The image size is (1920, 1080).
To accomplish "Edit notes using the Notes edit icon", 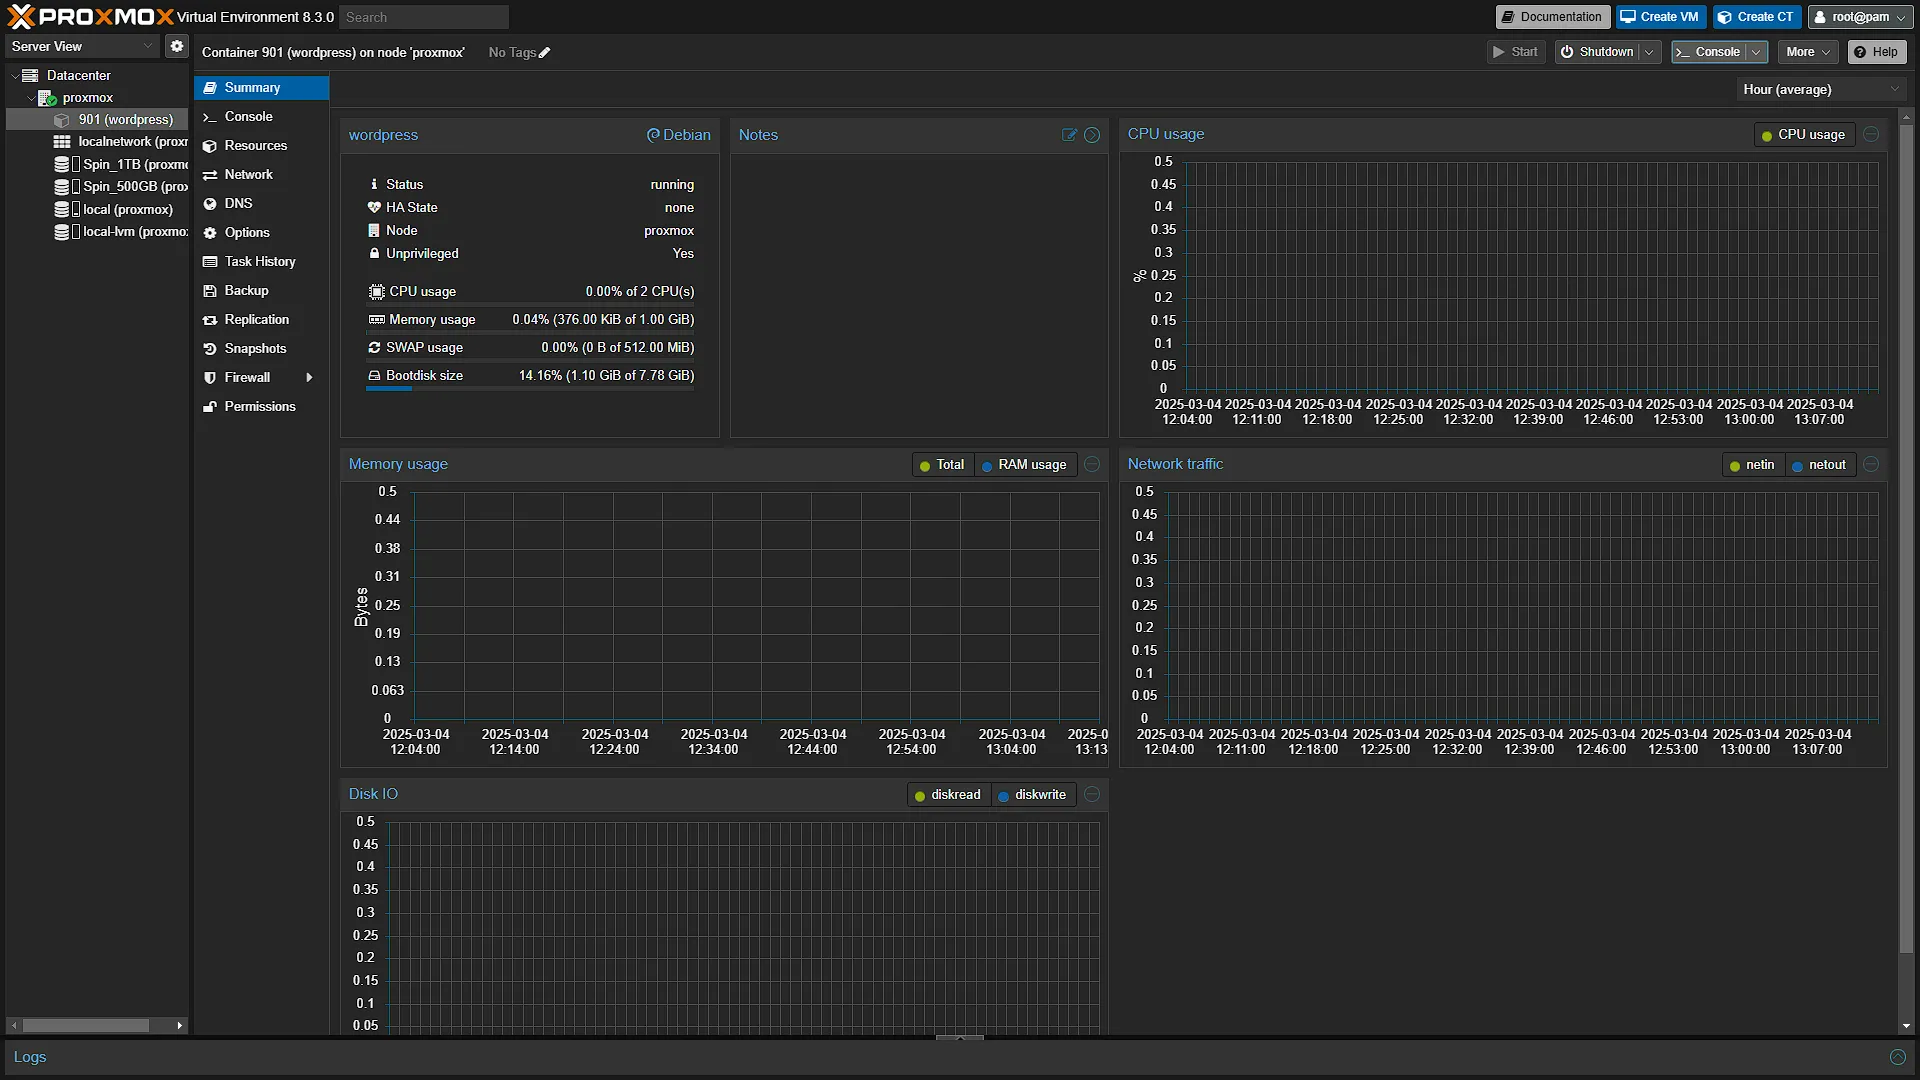I will (1069, 135).
